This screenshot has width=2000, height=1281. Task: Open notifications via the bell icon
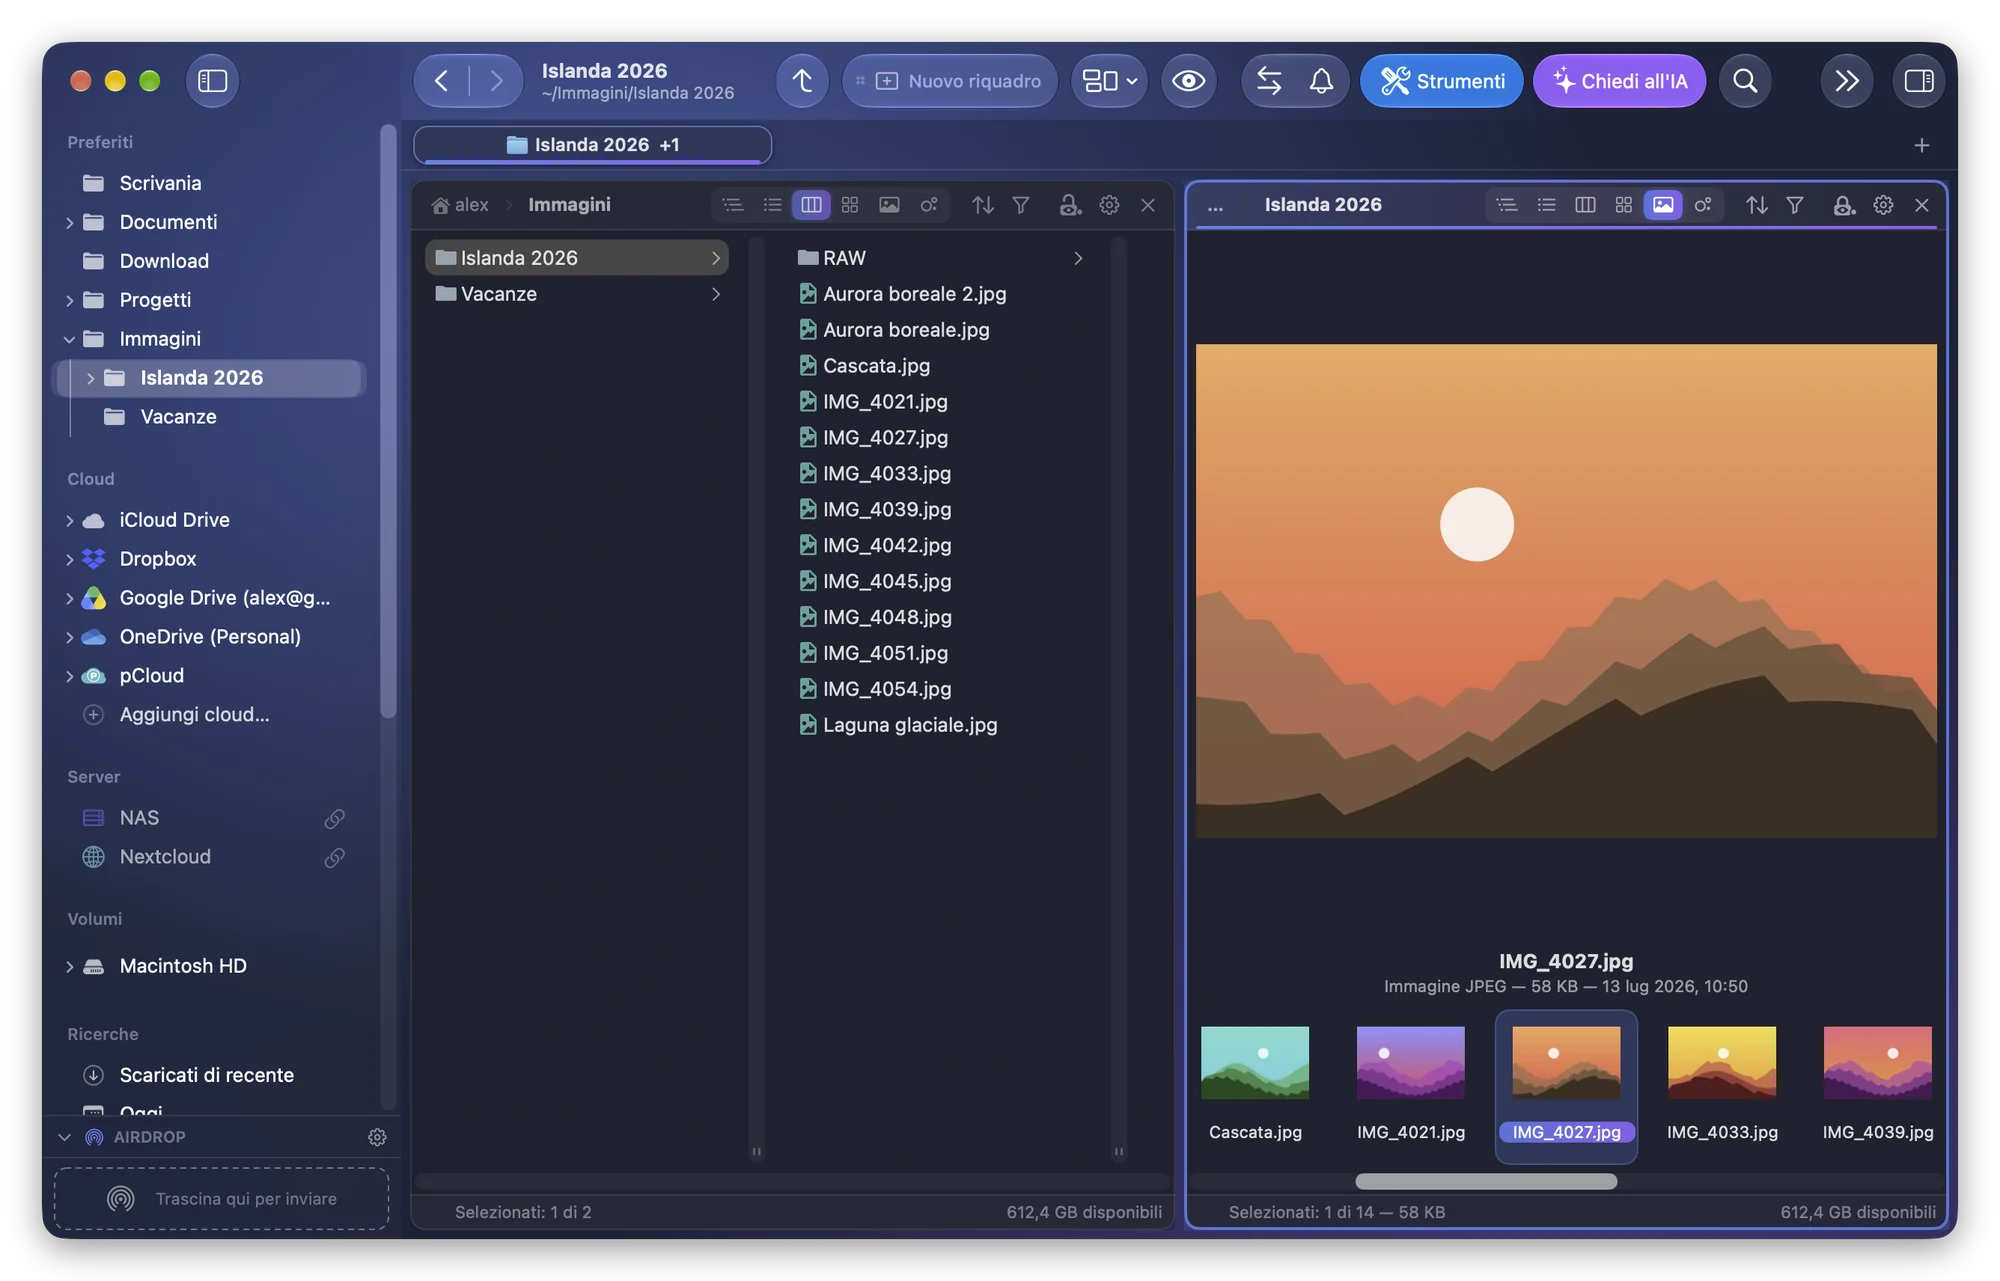click(1321, 81)
